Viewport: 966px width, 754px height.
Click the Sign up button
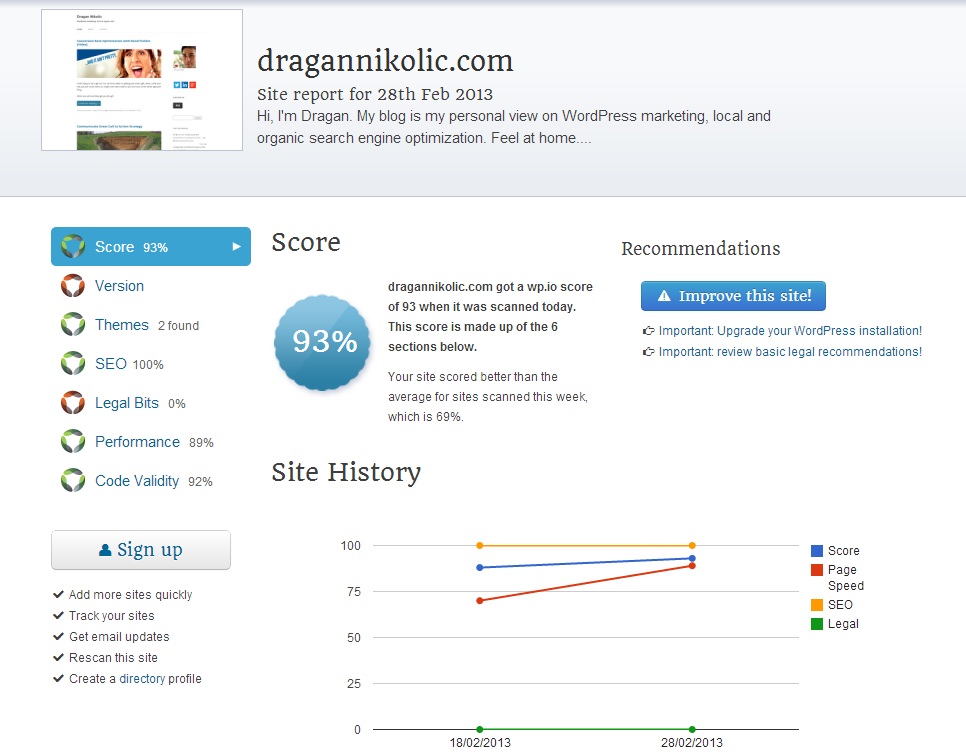[141, 550]
